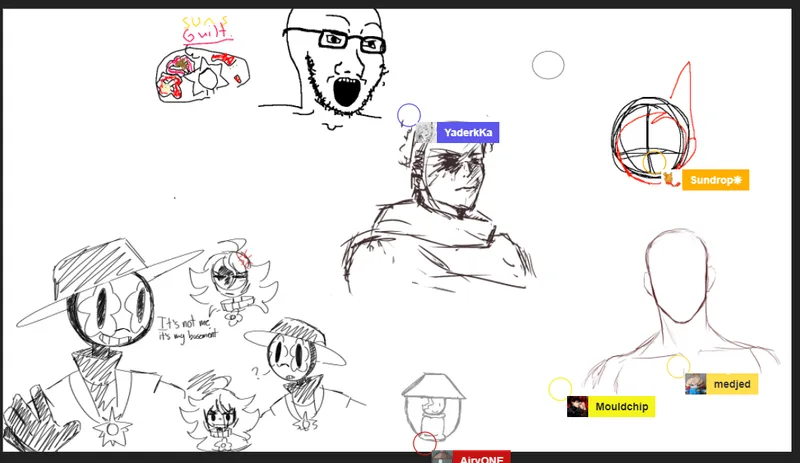
Task: Click the blue cursor circle above YaderkKa
Action: [x=408, y=114]
